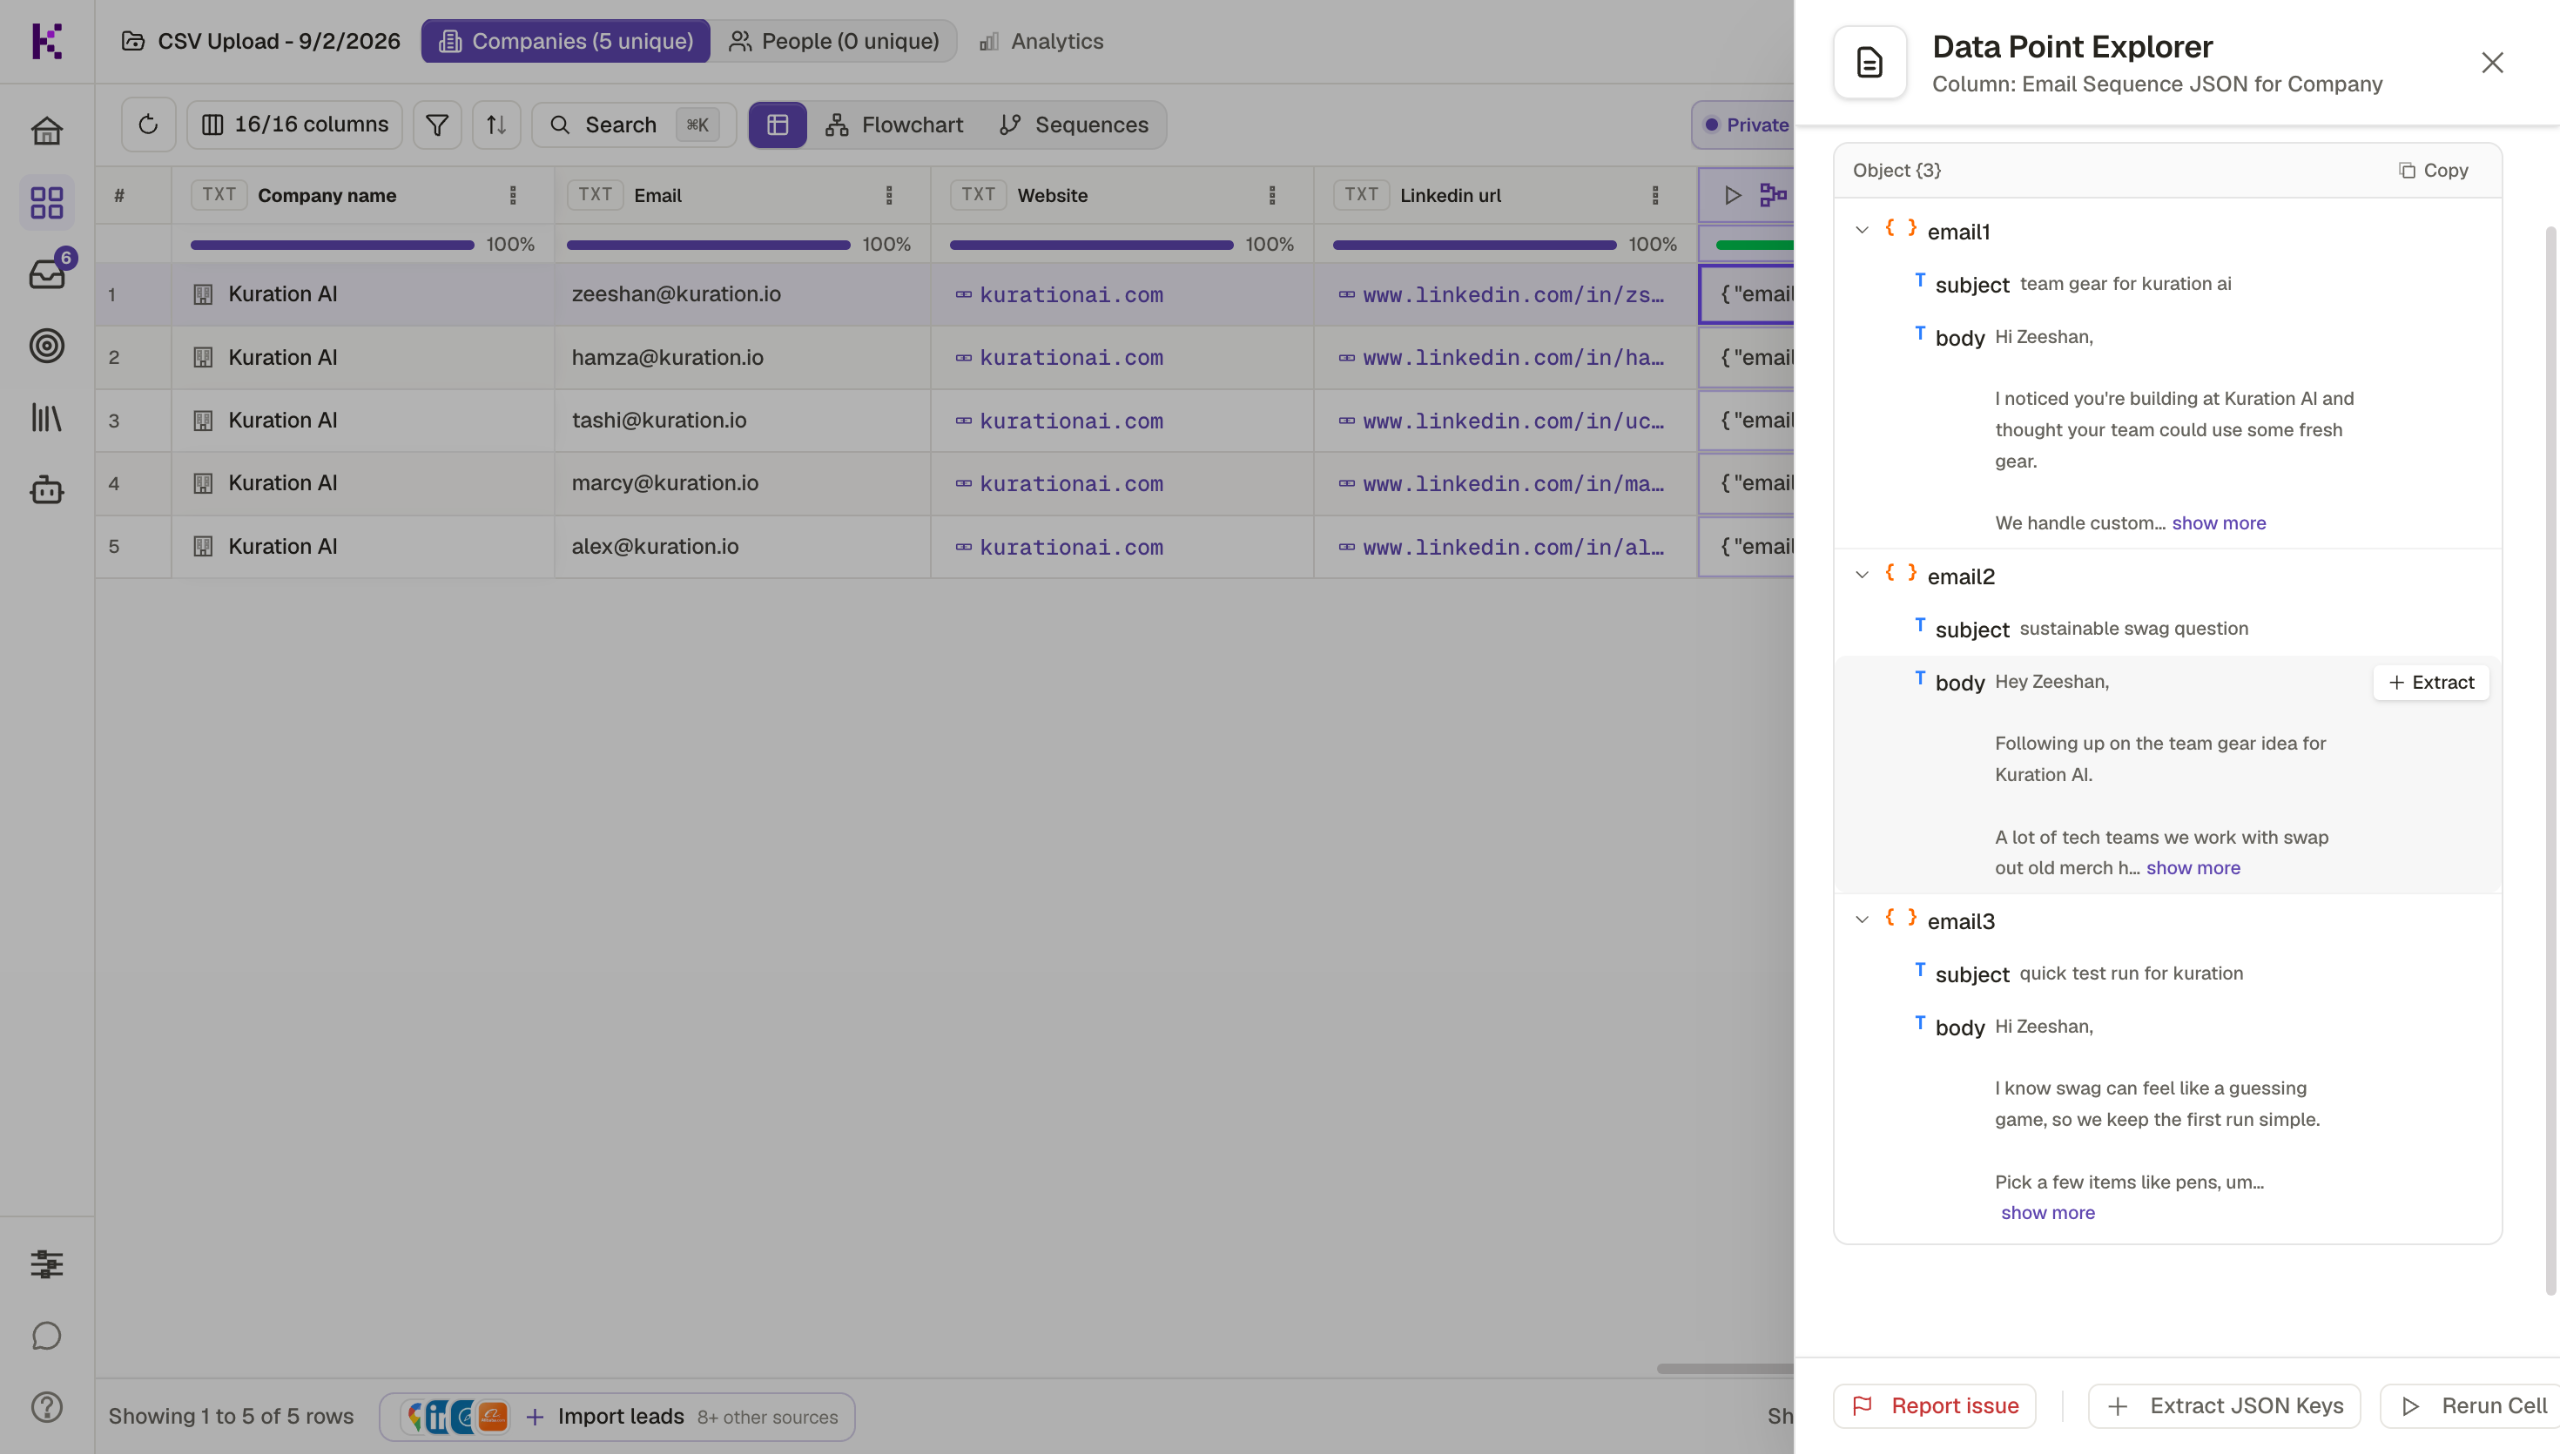Image resolution: width=2560 pixels, height=1454 pixels.
Task: Click Extract on email2 body
Action: pos(2431,682)
